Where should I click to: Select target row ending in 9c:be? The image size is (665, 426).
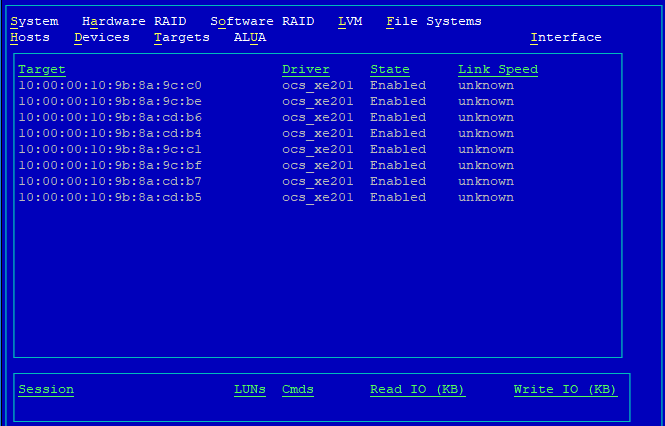click(110, 101)
